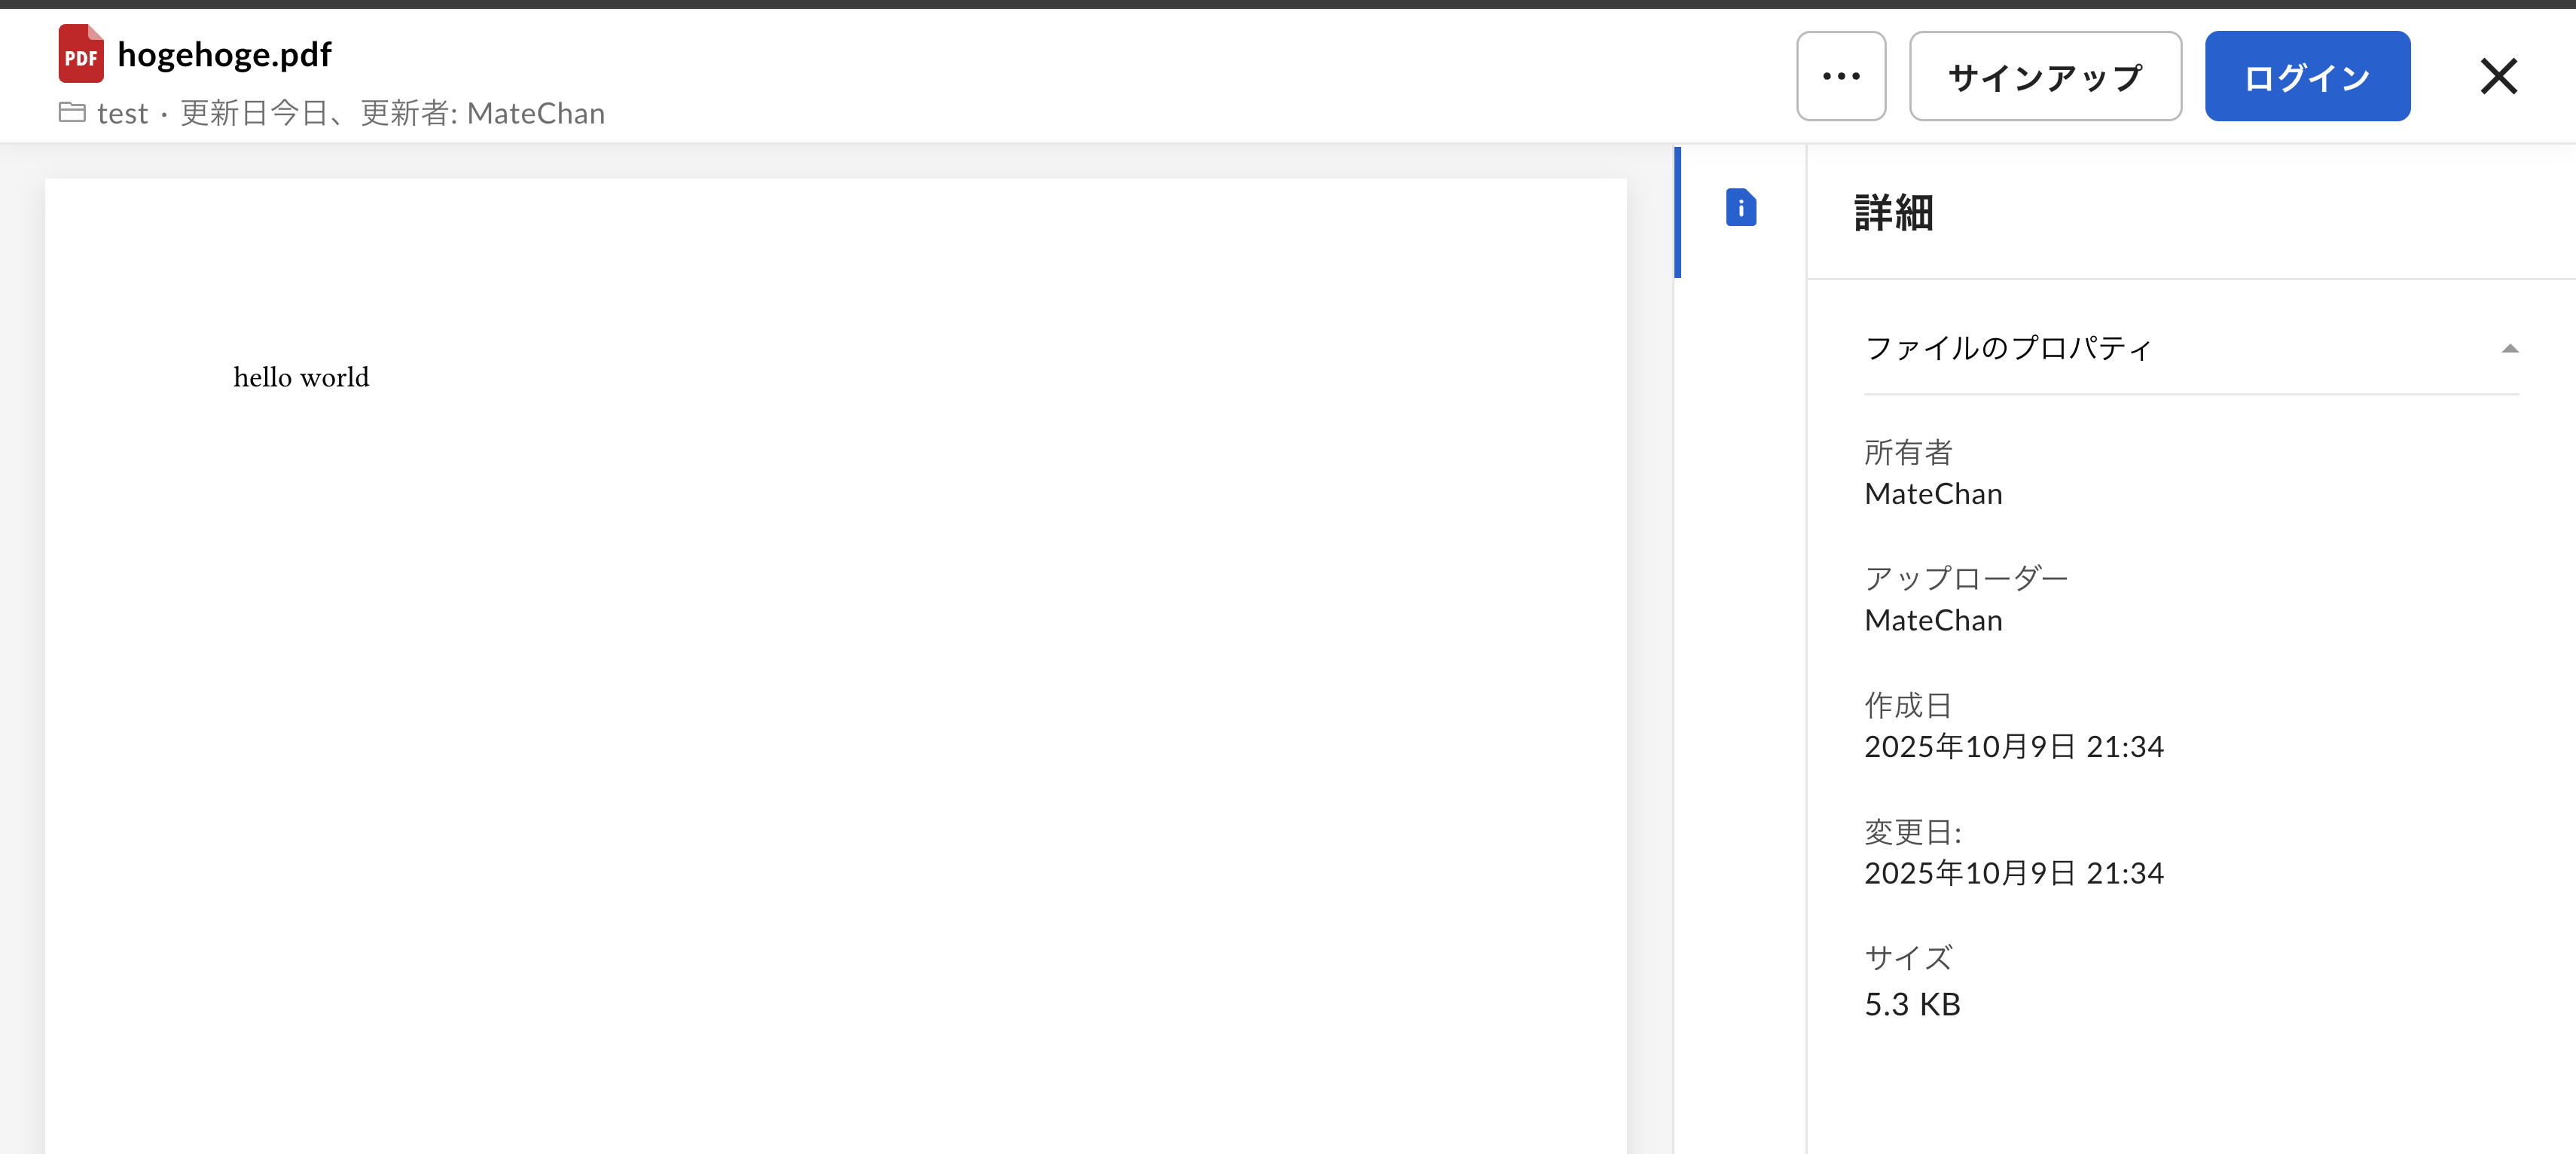The height and width of the screenshot is (1154, 2576).
Task: Click the アップローダー MateChan value
Action: point(1932,620)
